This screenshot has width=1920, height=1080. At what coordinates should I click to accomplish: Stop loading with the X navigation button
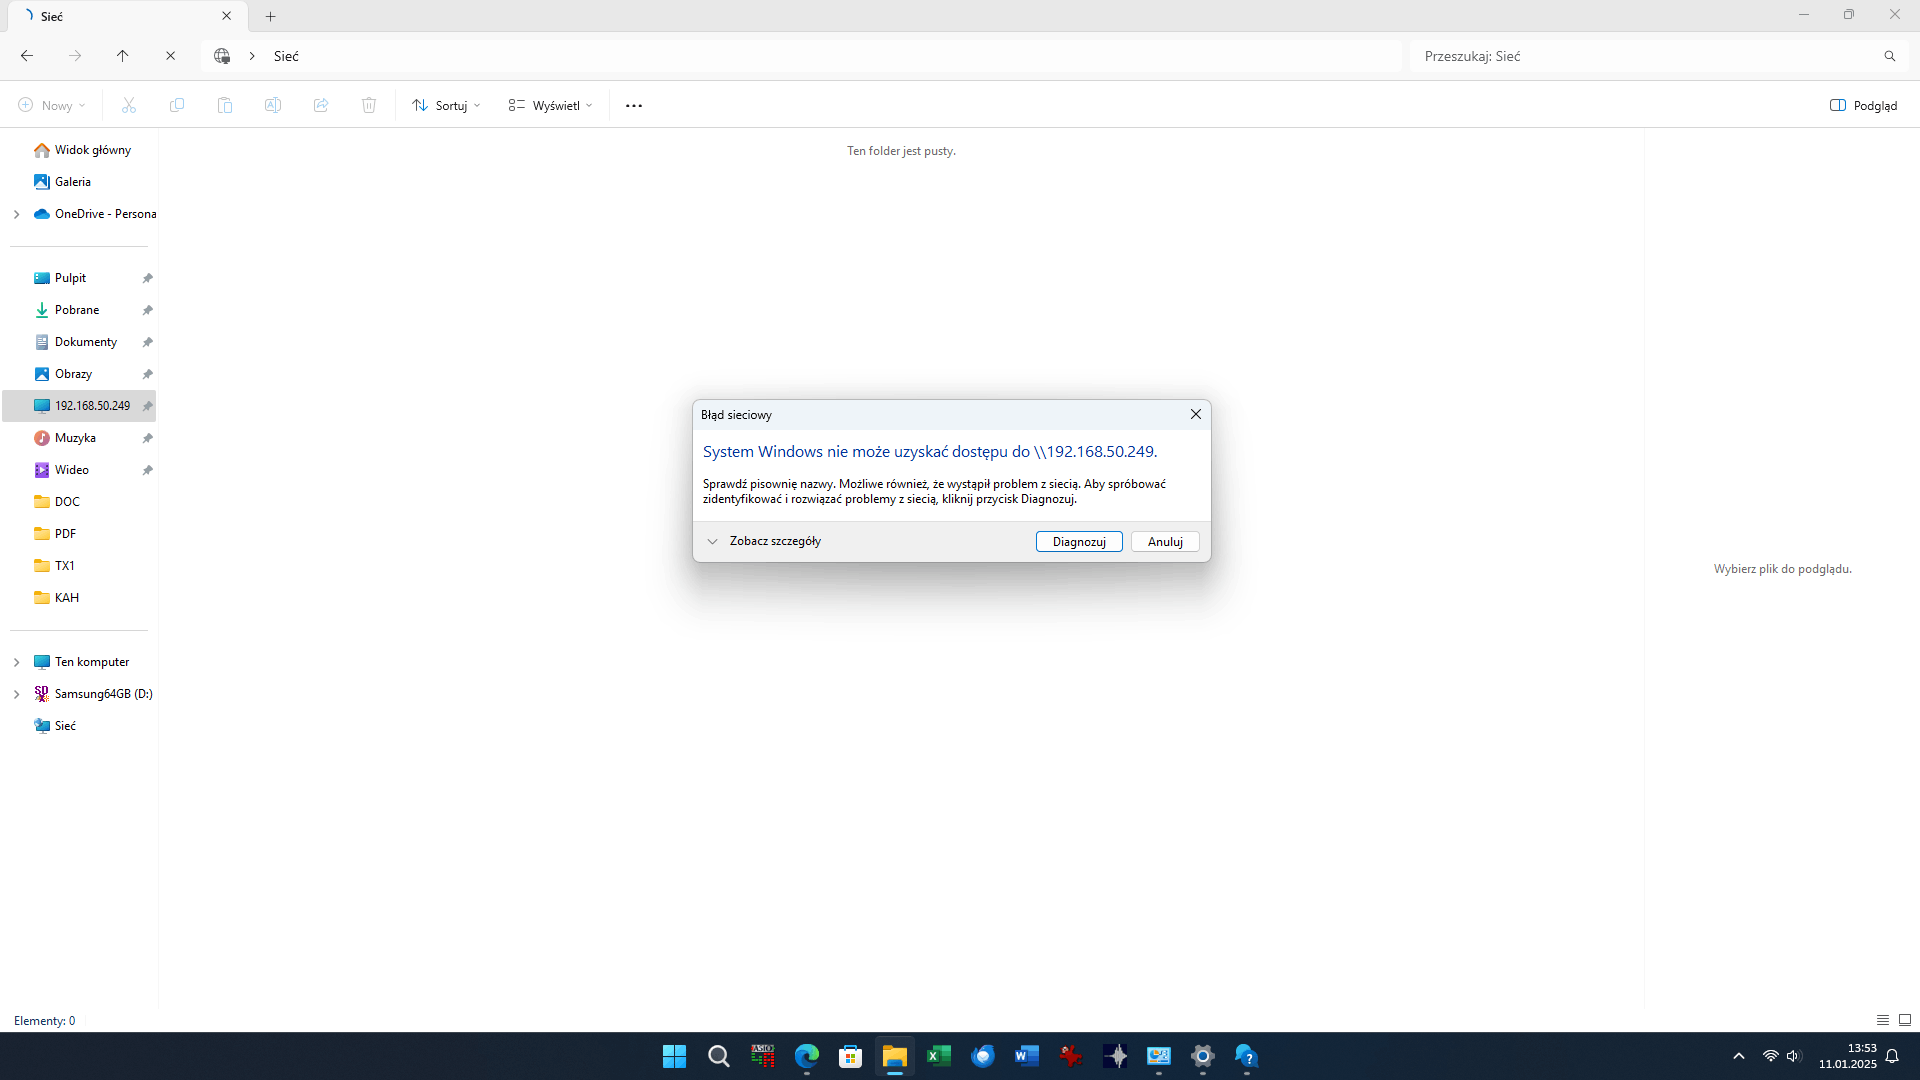pyautogui.click(x=170, y=56)
